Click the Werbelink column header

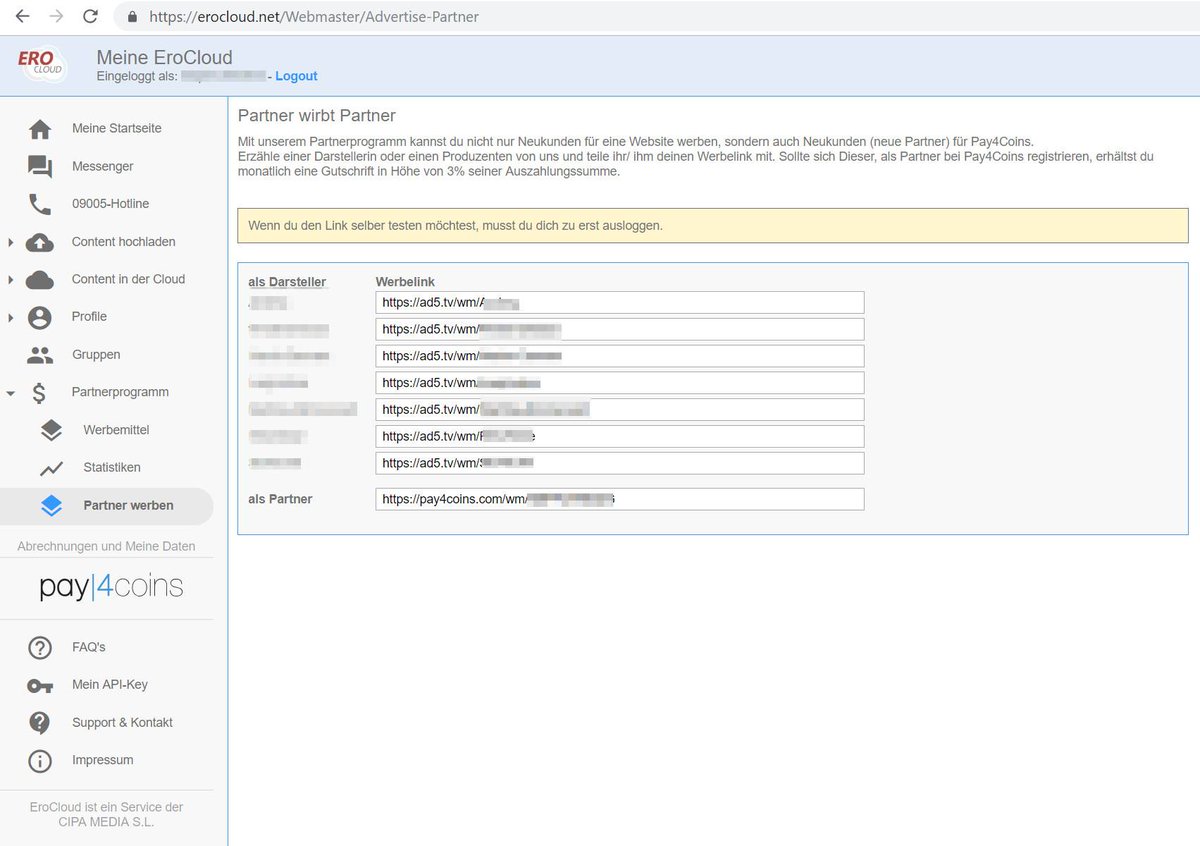coord(405,282)
